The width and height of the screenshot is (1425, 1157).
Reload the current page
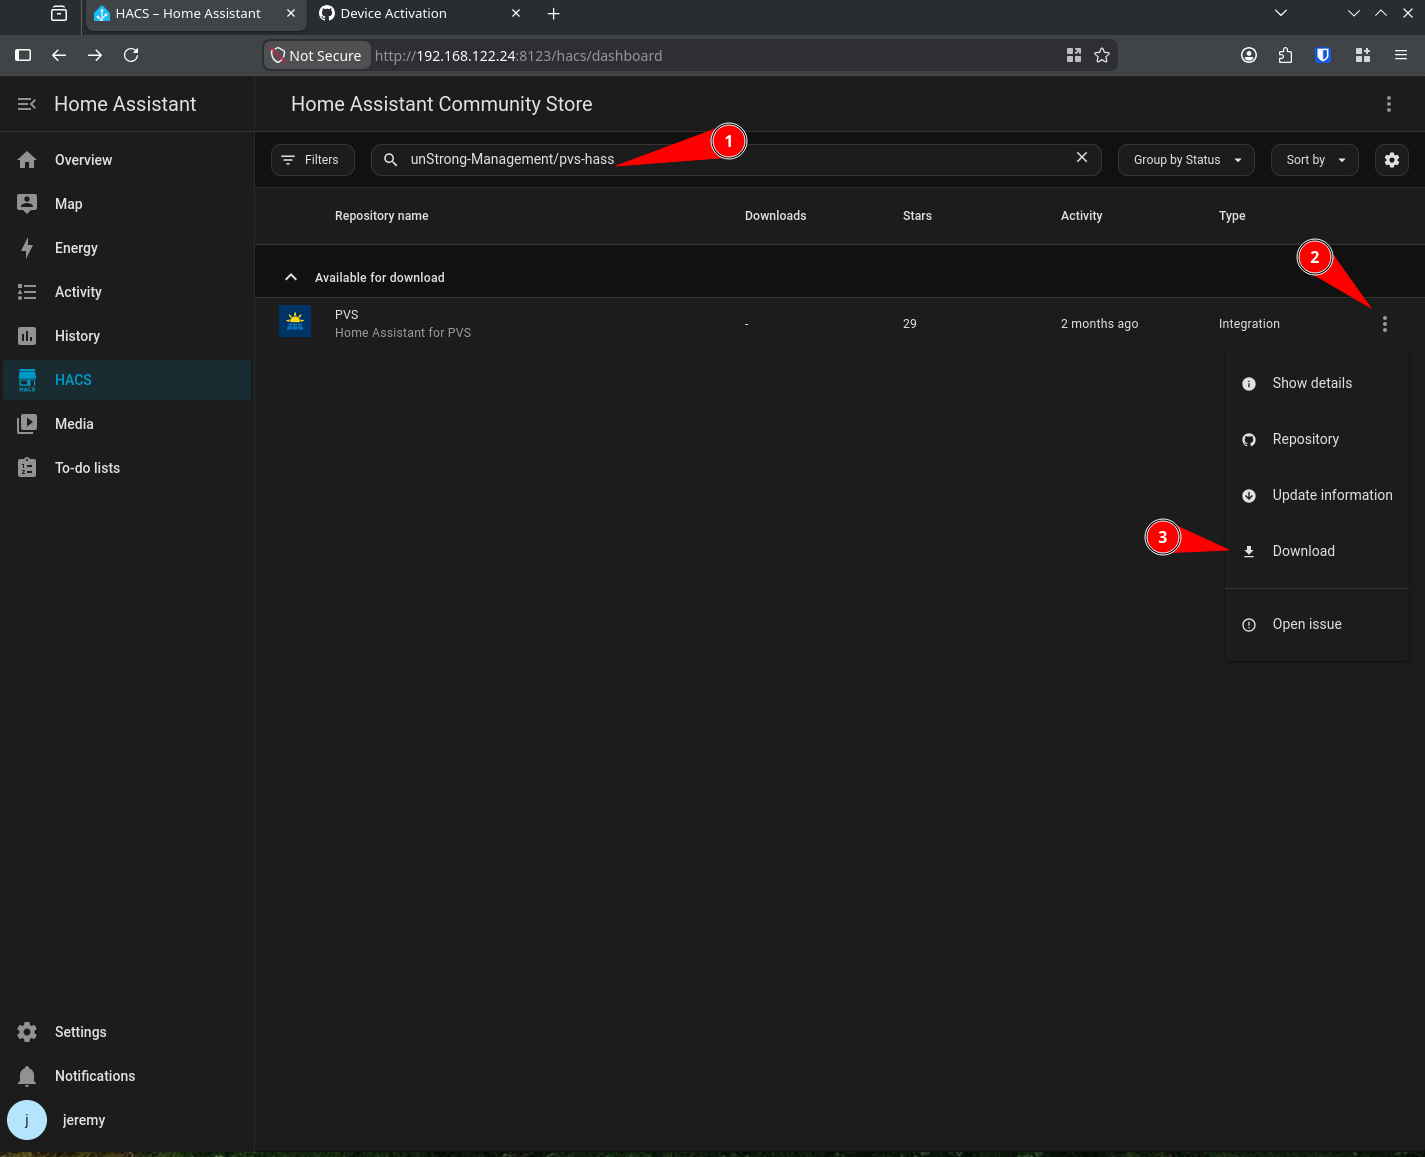click(131, 55)
